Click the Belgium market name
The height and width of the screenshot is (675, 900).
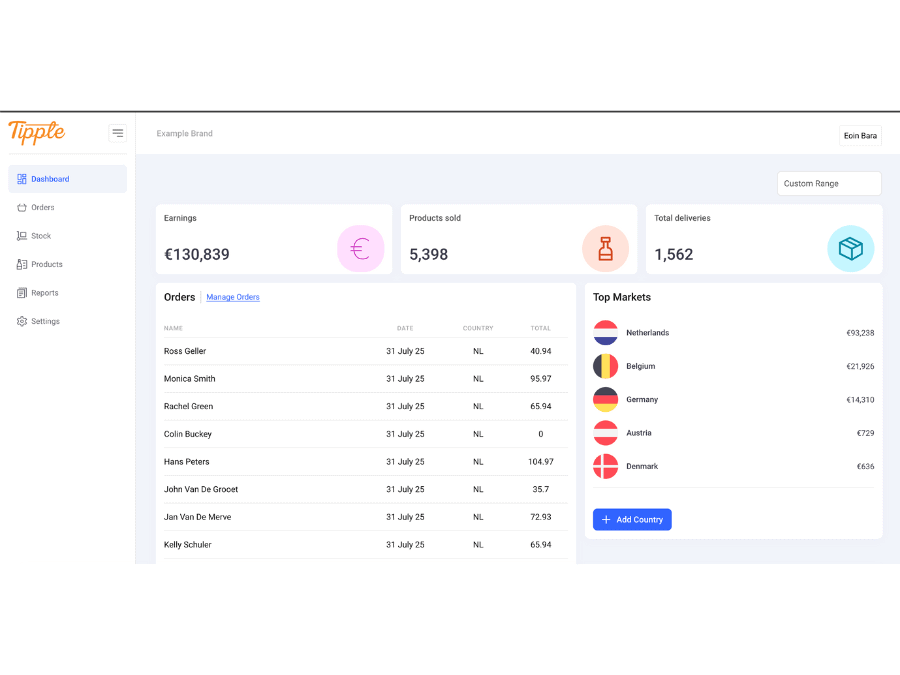641,366
